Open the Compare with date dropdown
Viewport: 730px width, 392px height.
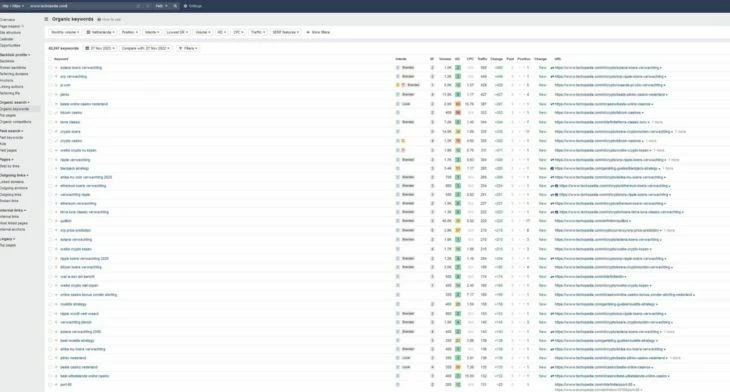point(146,48)
